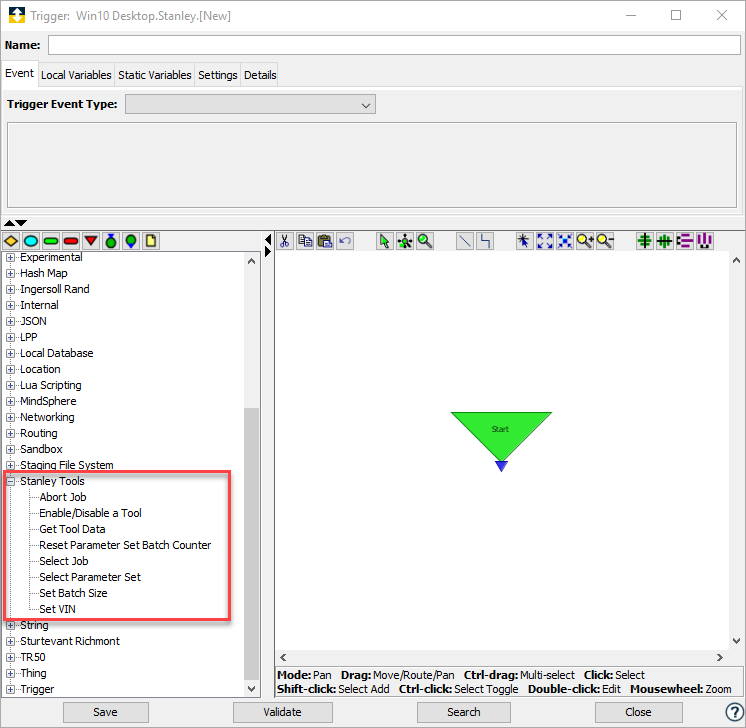Collapse the Stanley Tools tree node
Screen dimensions: 746x728
point(10,482)
